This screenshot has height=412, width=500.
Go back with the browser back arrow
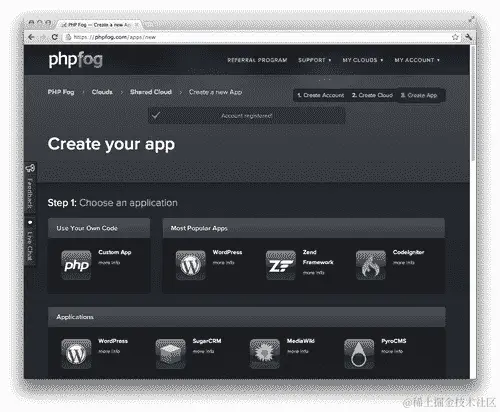pos(31,37)
